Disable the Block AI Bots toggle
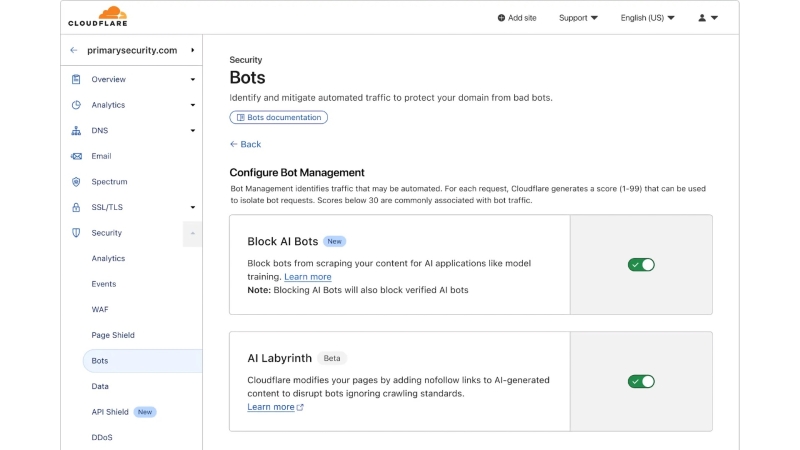This screenshot has width=800, height=450. [x=641, y=264]
